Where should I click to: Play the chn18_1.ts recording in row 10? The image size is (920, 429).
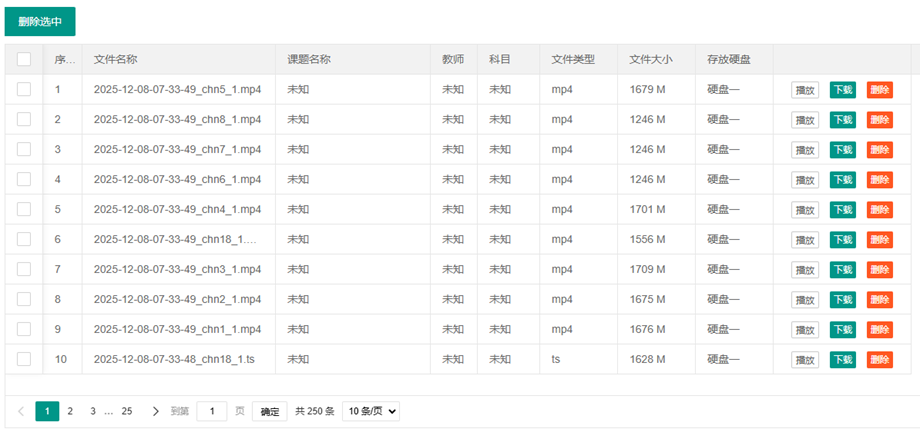click(x=804, y=360)
